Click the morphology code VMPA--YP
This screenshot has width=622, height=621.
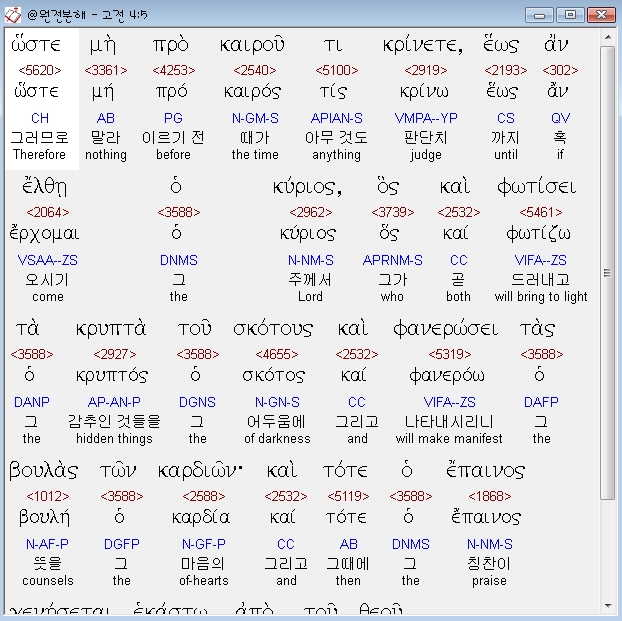(426, 118)
